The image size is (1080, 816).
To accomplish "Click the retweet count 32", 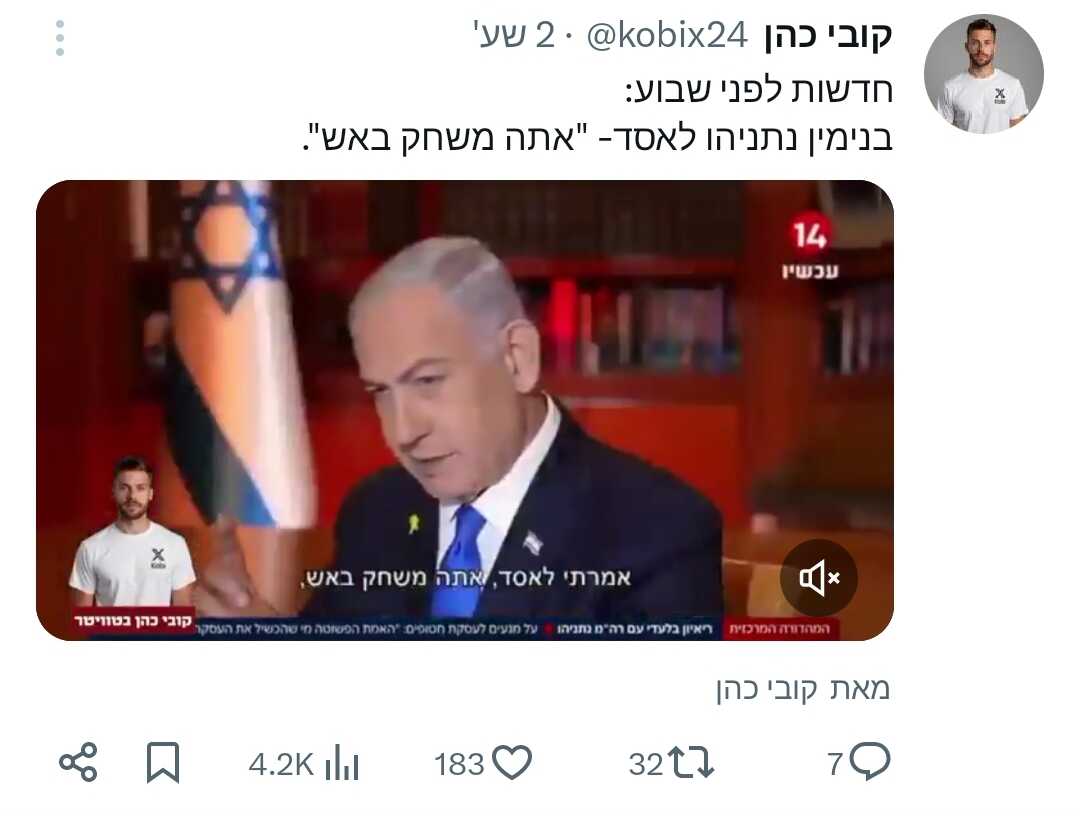I will click(646, 764).
